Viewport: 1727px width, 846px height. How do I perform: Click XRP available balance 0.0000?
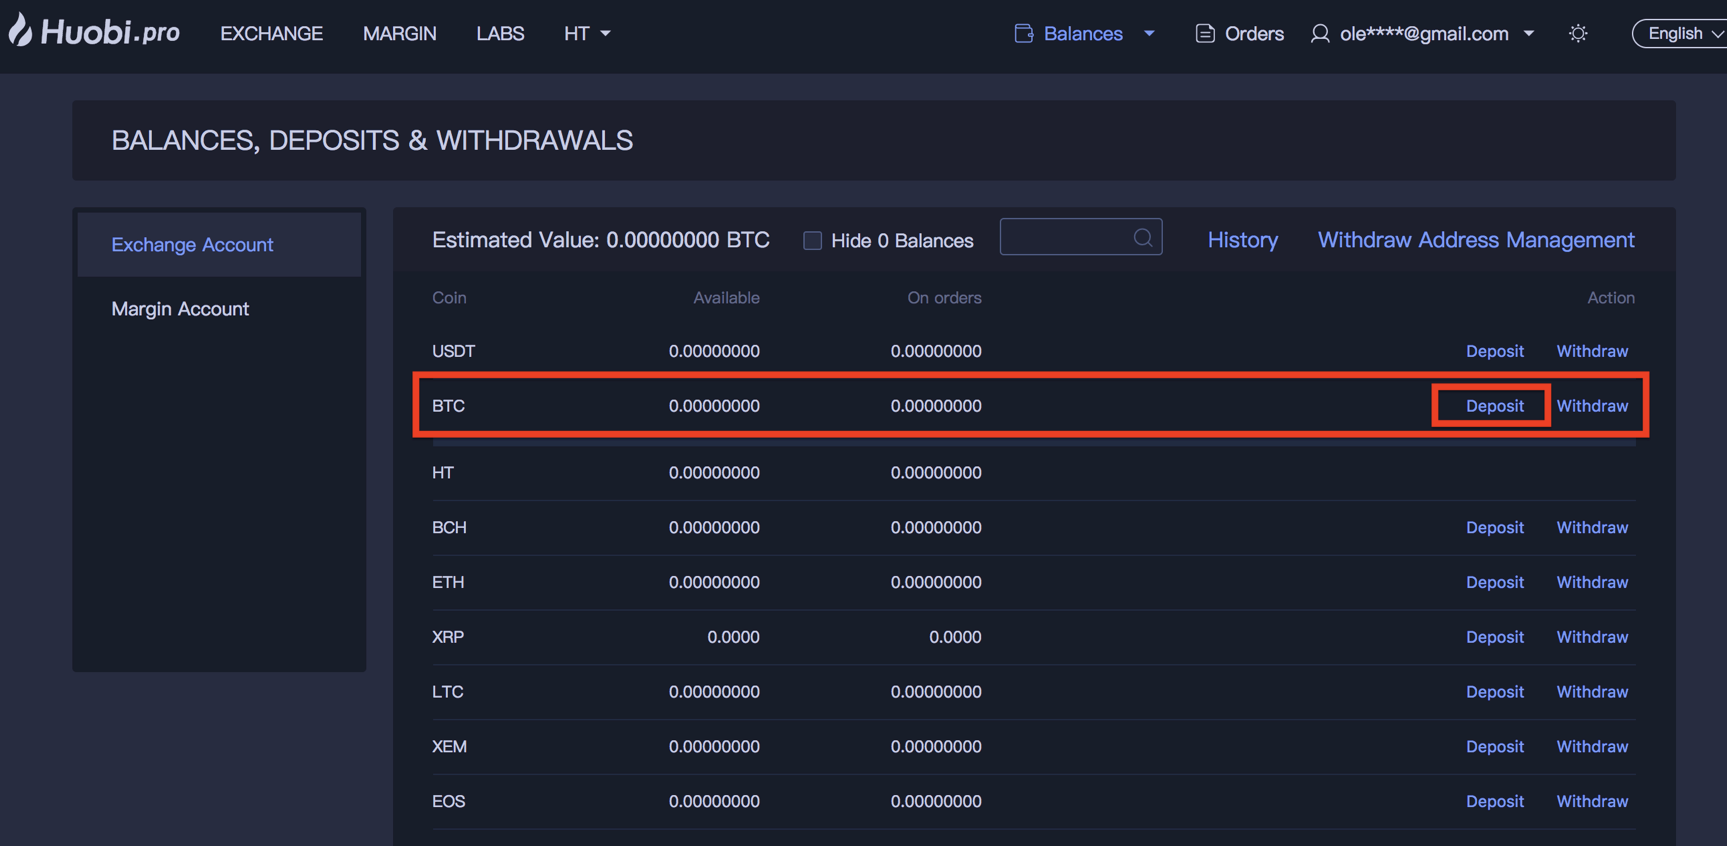pyautogui.click(x=733, y=637)
